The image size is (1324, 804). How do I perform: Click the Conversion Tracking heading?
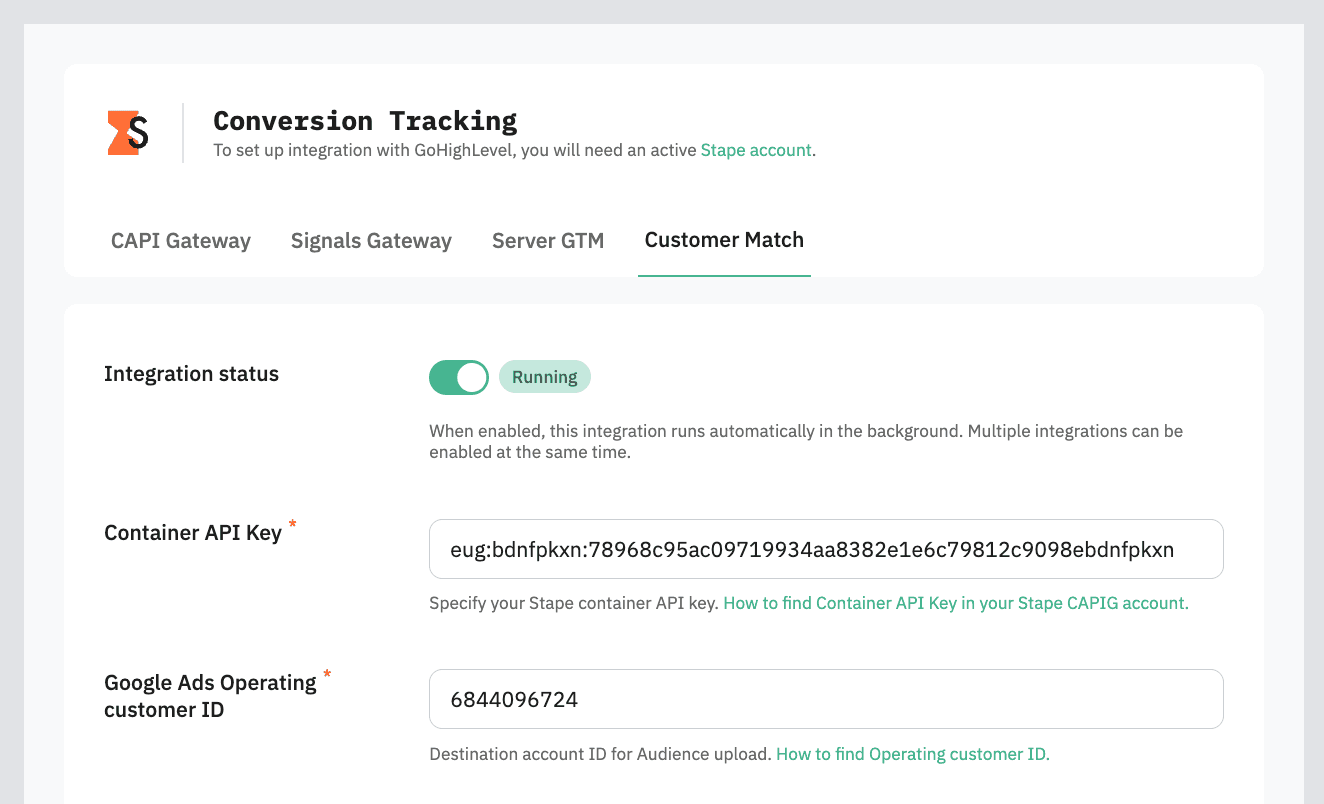point(365,120)
